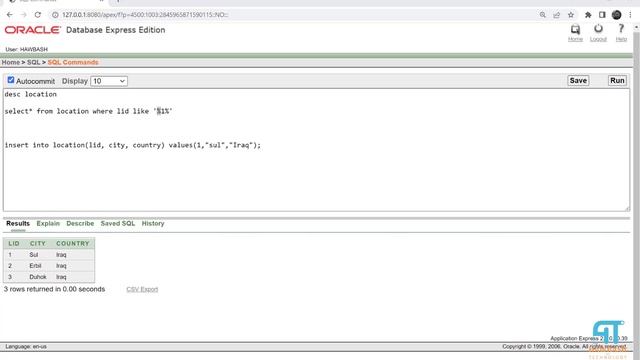
Task: Switch to the Explain tab
Action: pyautogui.click(x=48, y=223)
